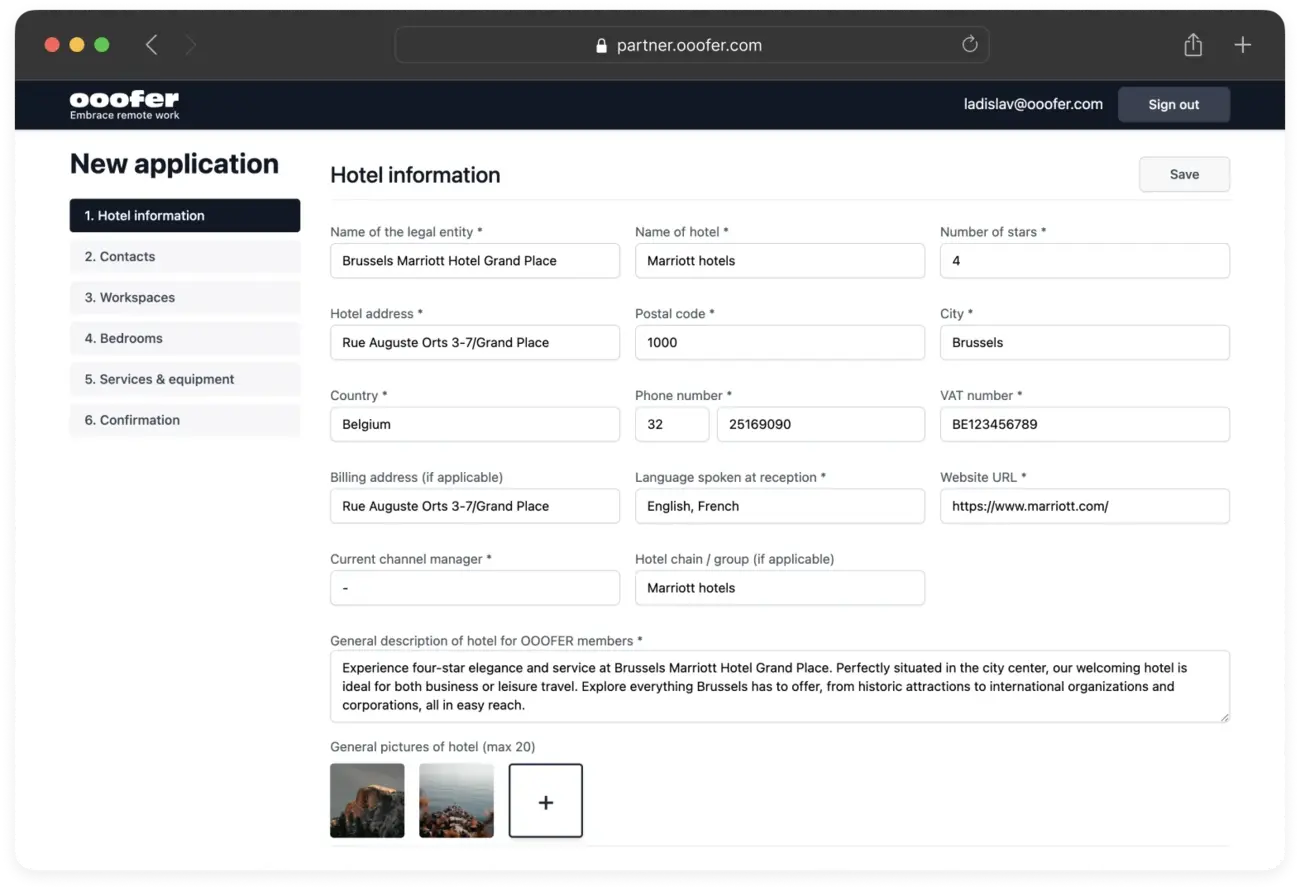Viewport: 1300px width, 891px height.
Task: Select step 1. Hotel information
Action: pos(185,215)
